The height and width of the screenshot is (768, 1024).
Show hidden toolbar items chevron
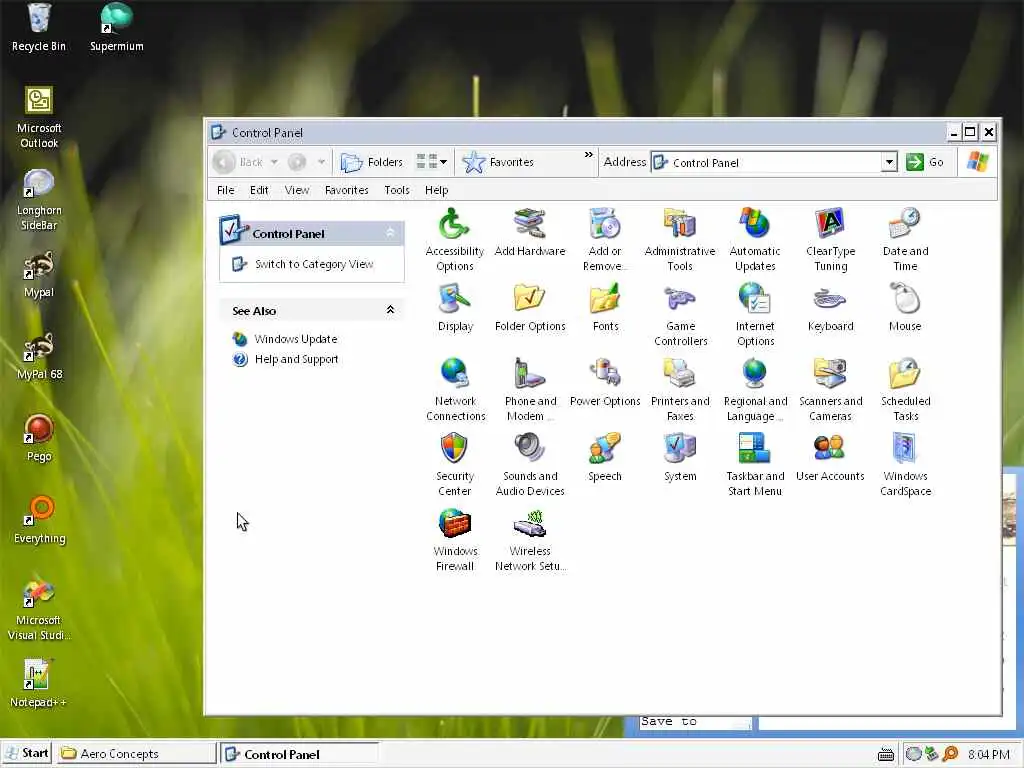point(588,155)
